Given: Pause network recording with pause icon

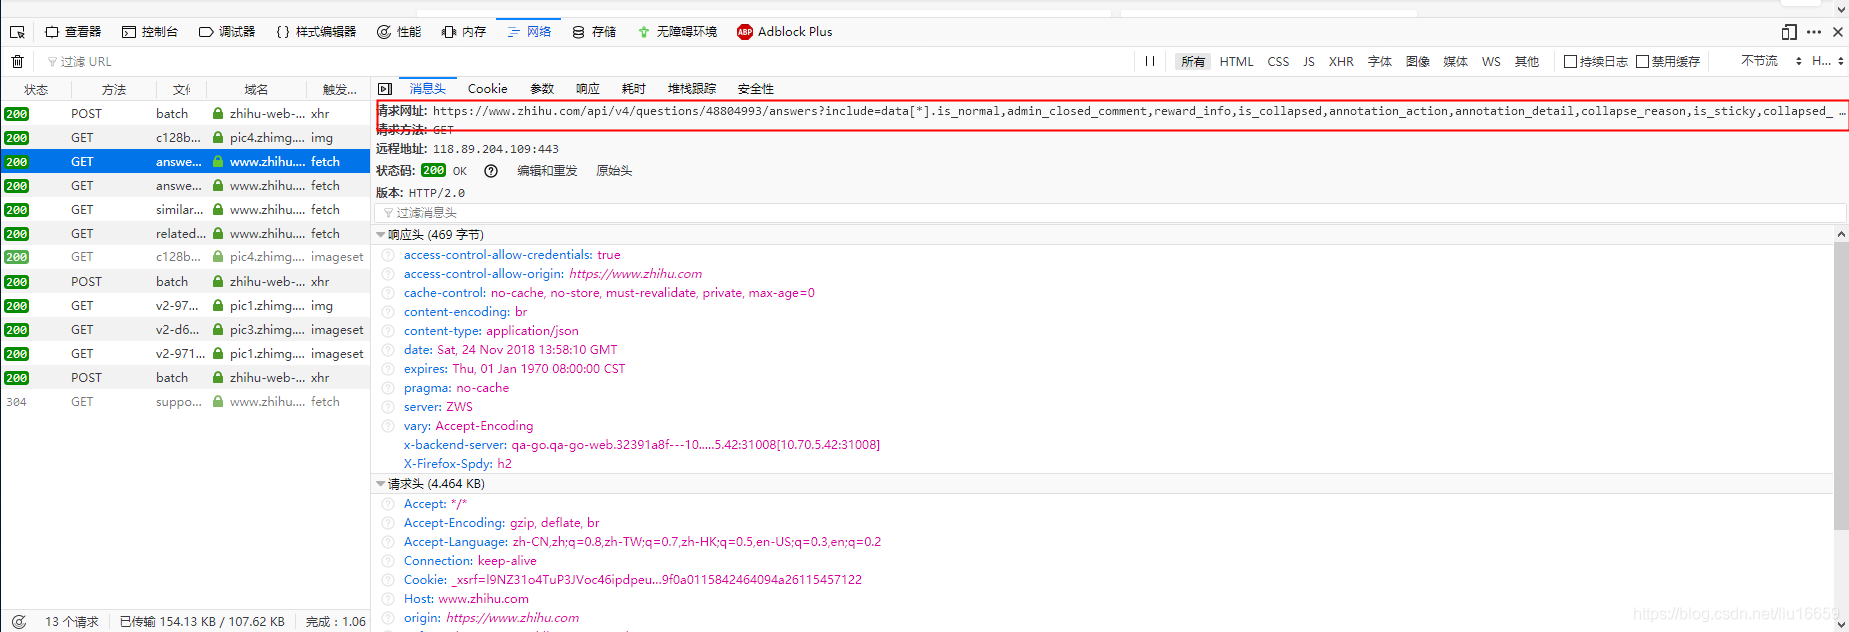Looking at the screenshot, I should tap(1150, 61).
